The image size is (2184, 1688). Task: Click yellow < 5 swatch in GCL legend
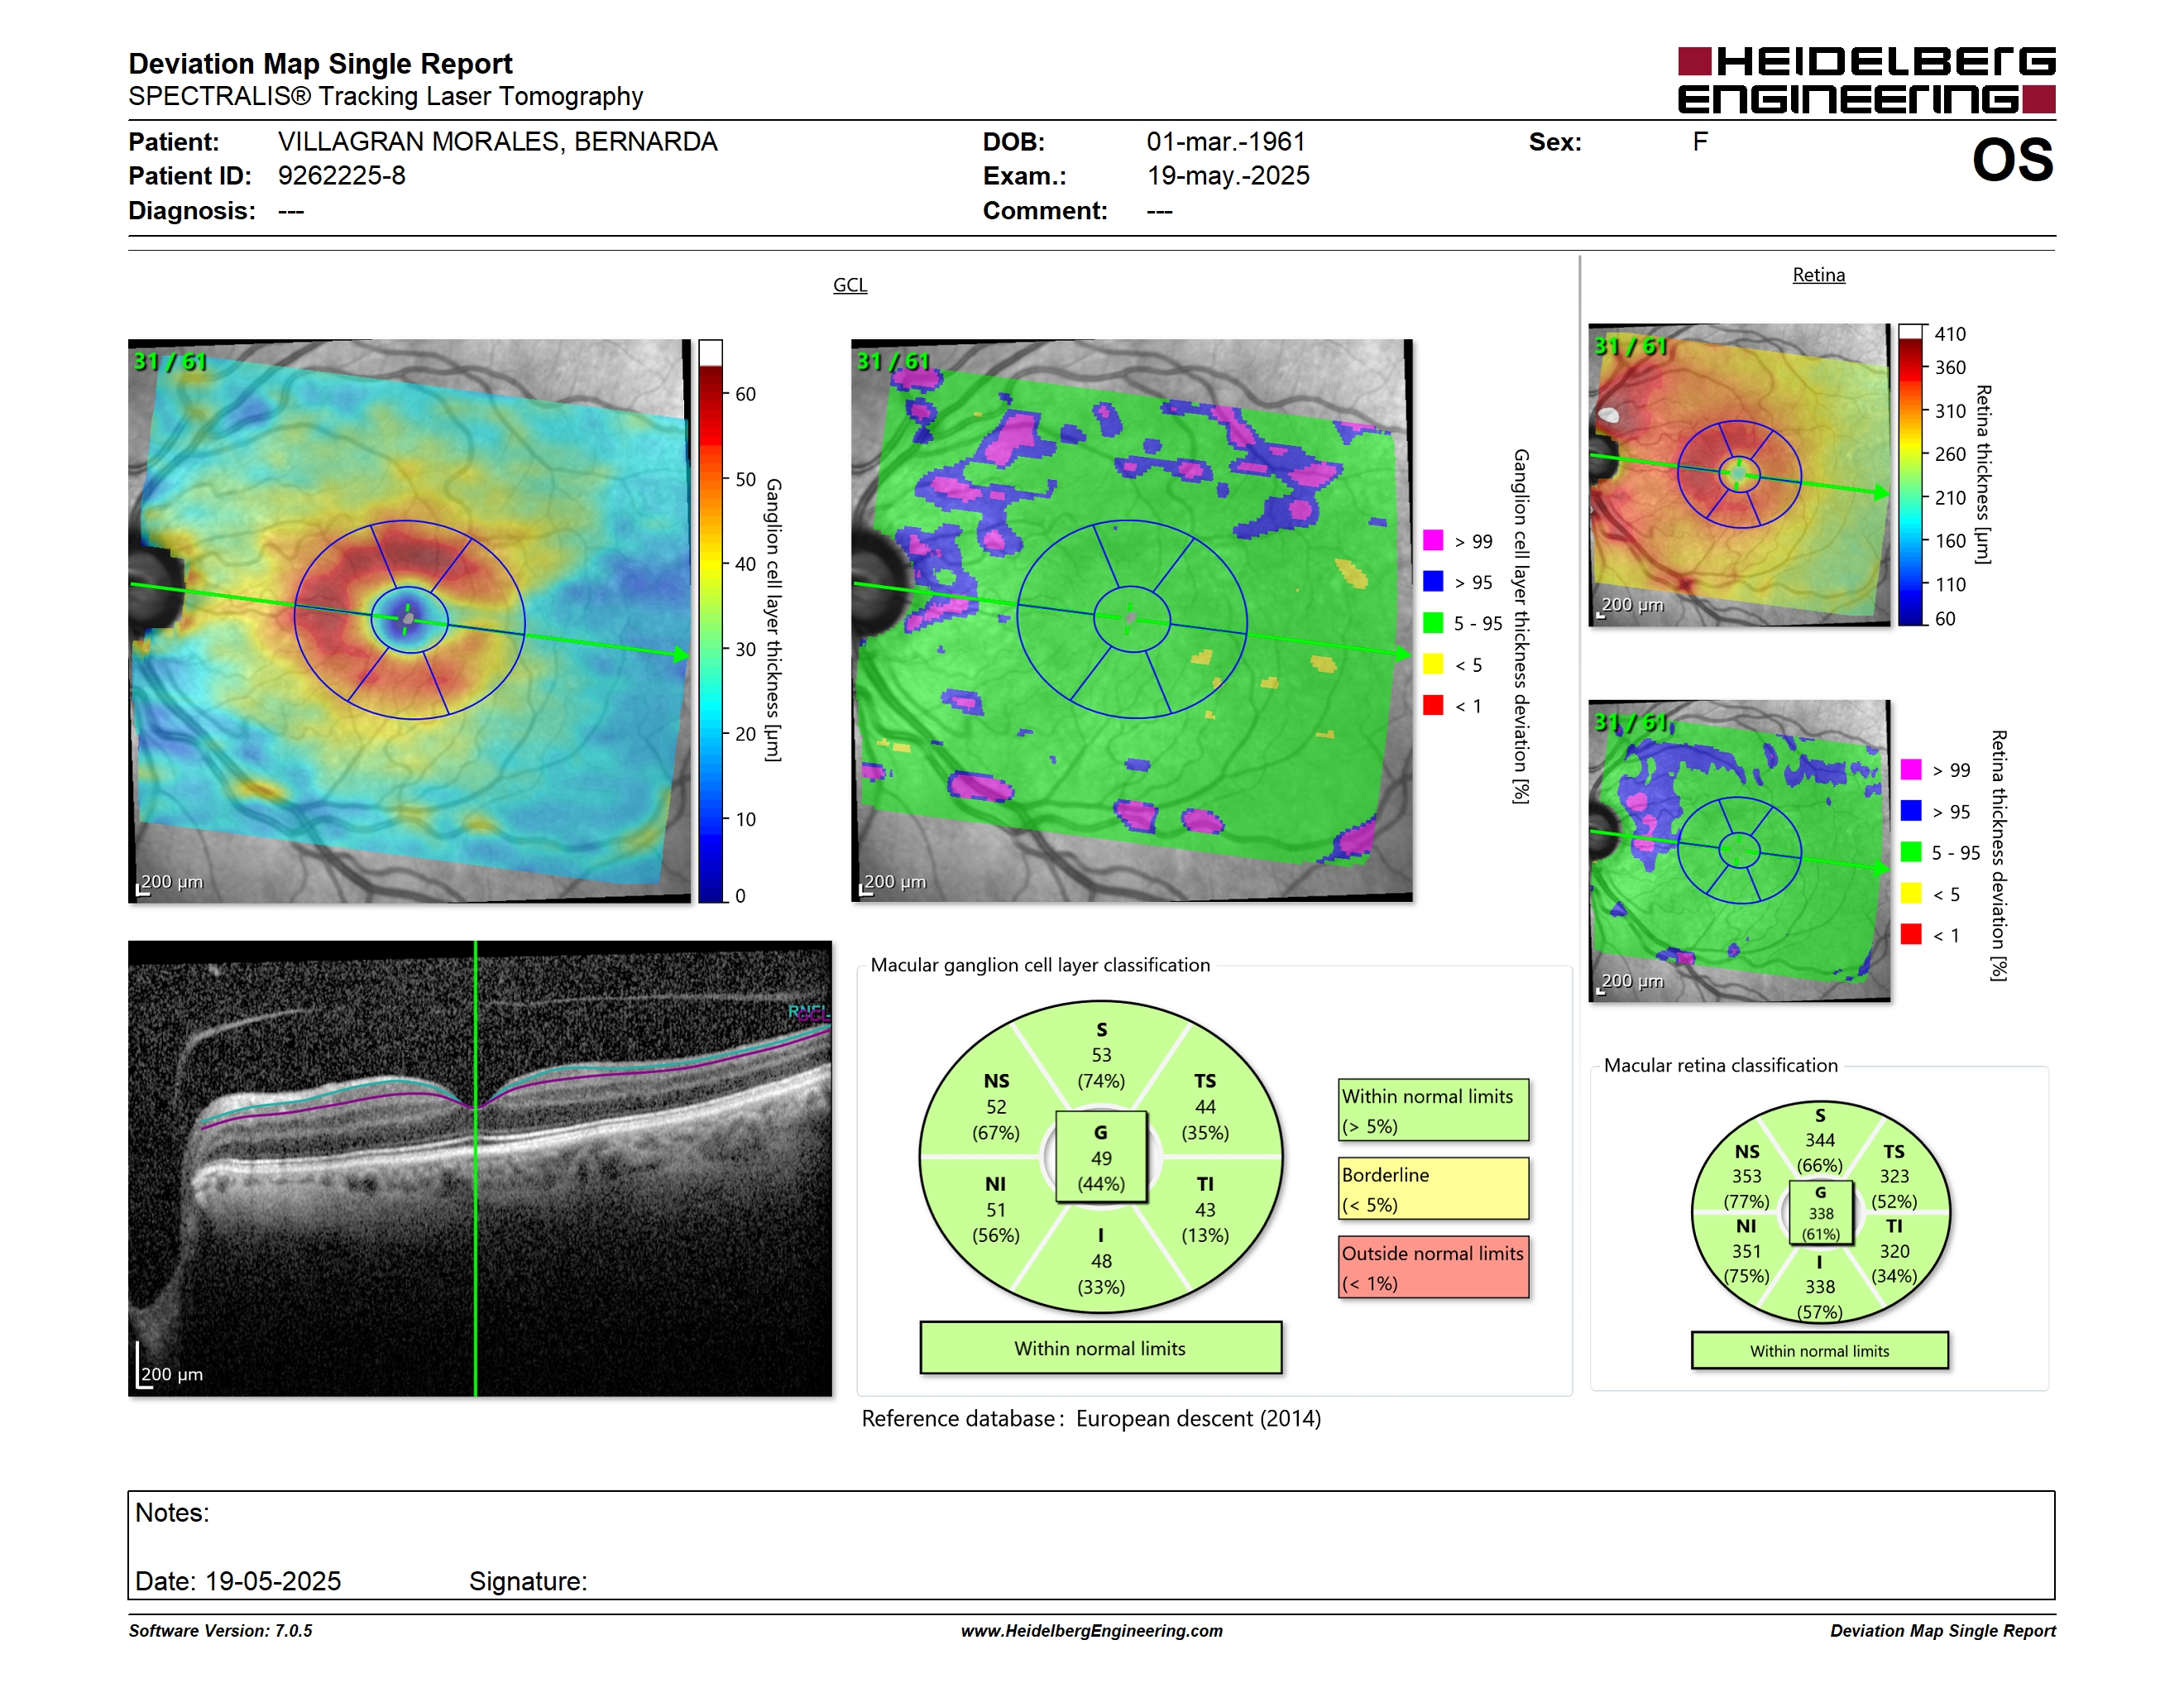click(x=1433, y=664)
